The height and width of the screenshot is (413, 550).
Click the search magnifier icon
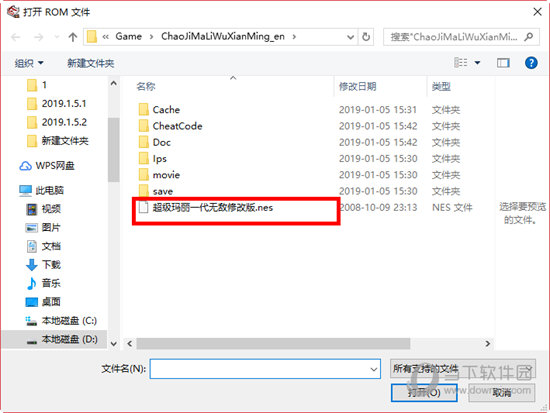tap(529, 36)
